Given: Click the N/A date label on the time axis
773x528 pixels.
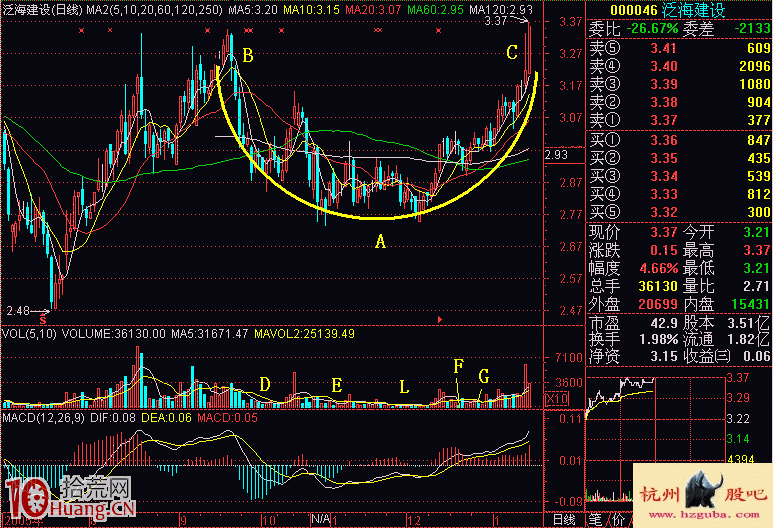Looking at the screenshot, I should [320, 519].
